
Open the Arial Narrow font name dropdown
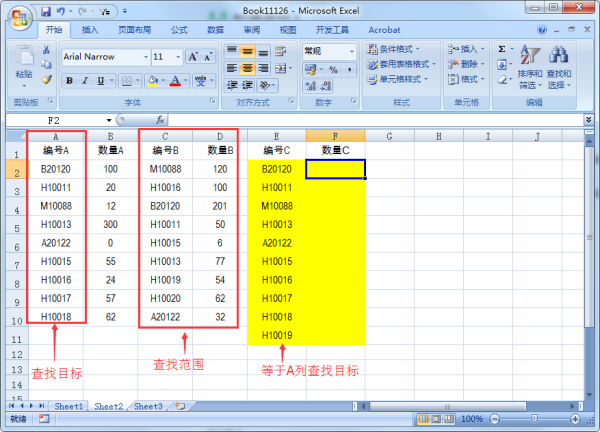pyautogui.click(x=142, y=57)
